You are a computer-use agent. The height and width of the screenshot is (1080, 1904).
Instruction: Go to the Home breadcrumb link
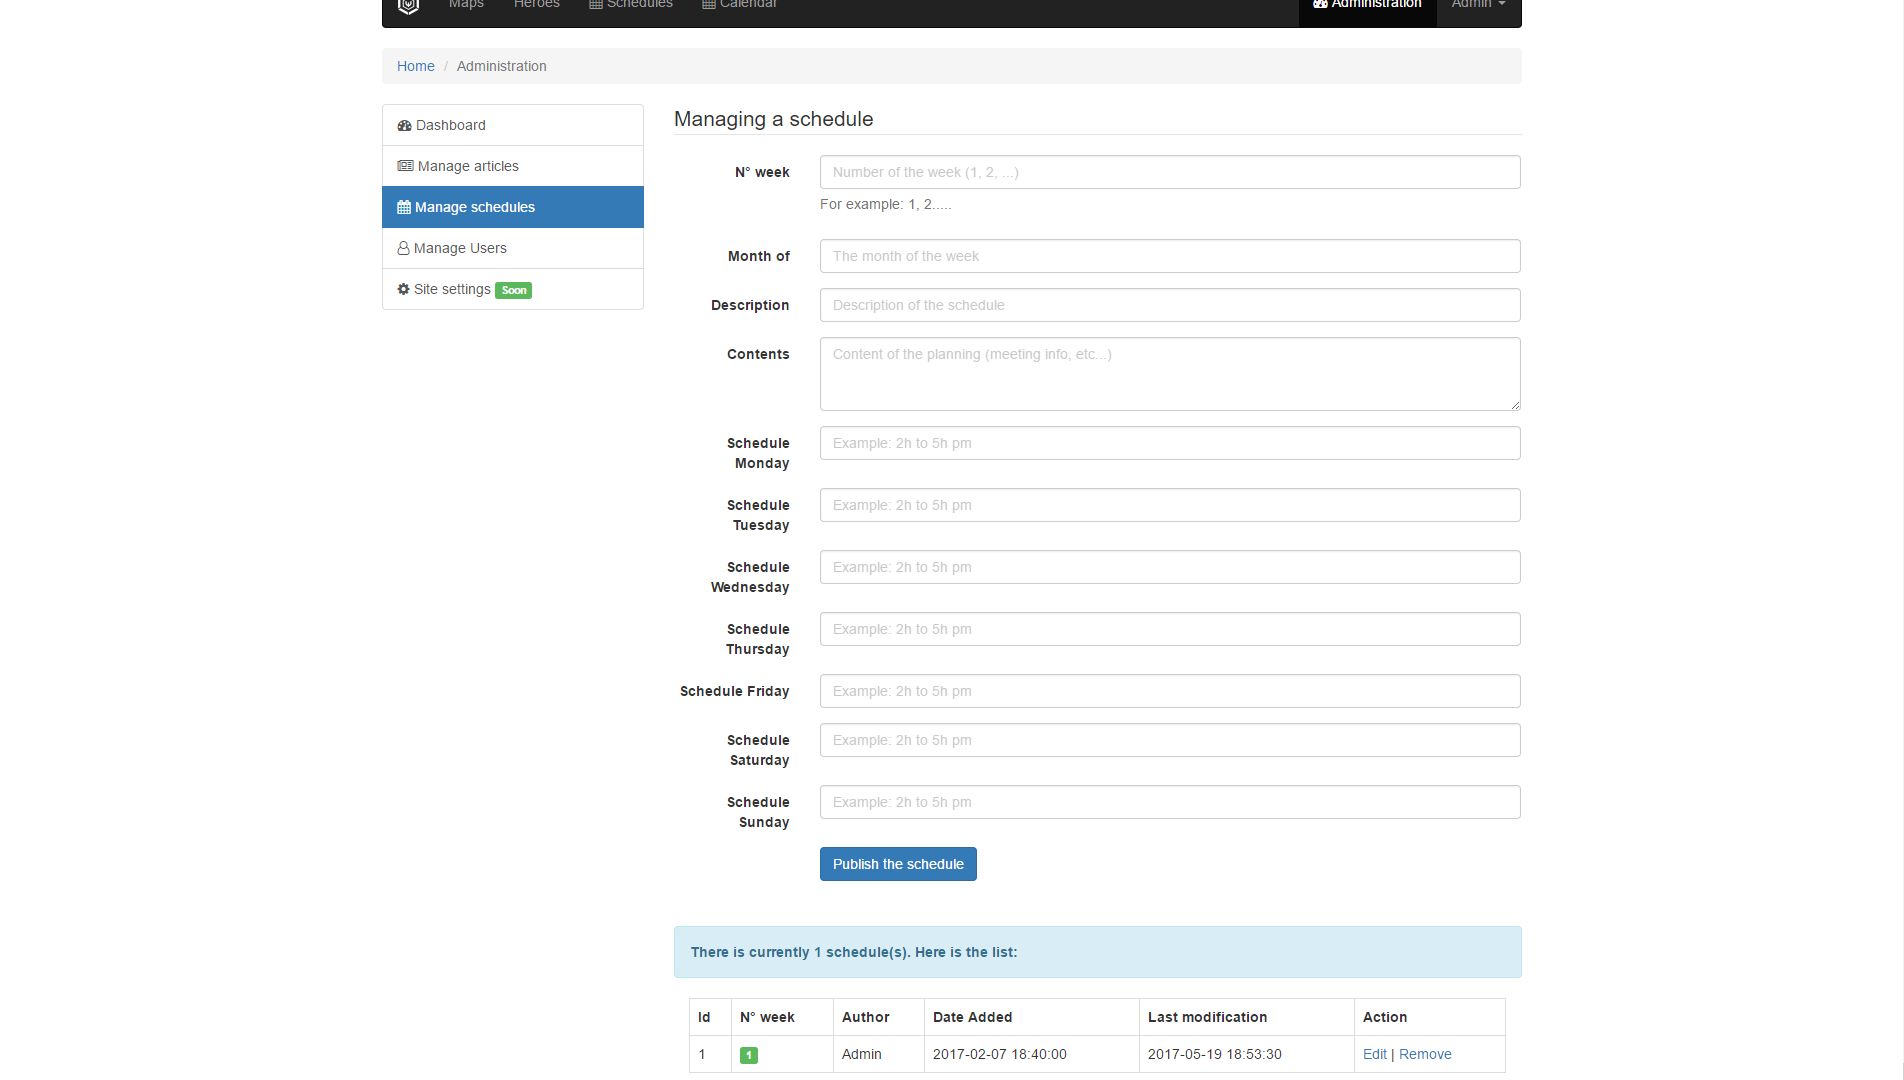tap(416, 66)
